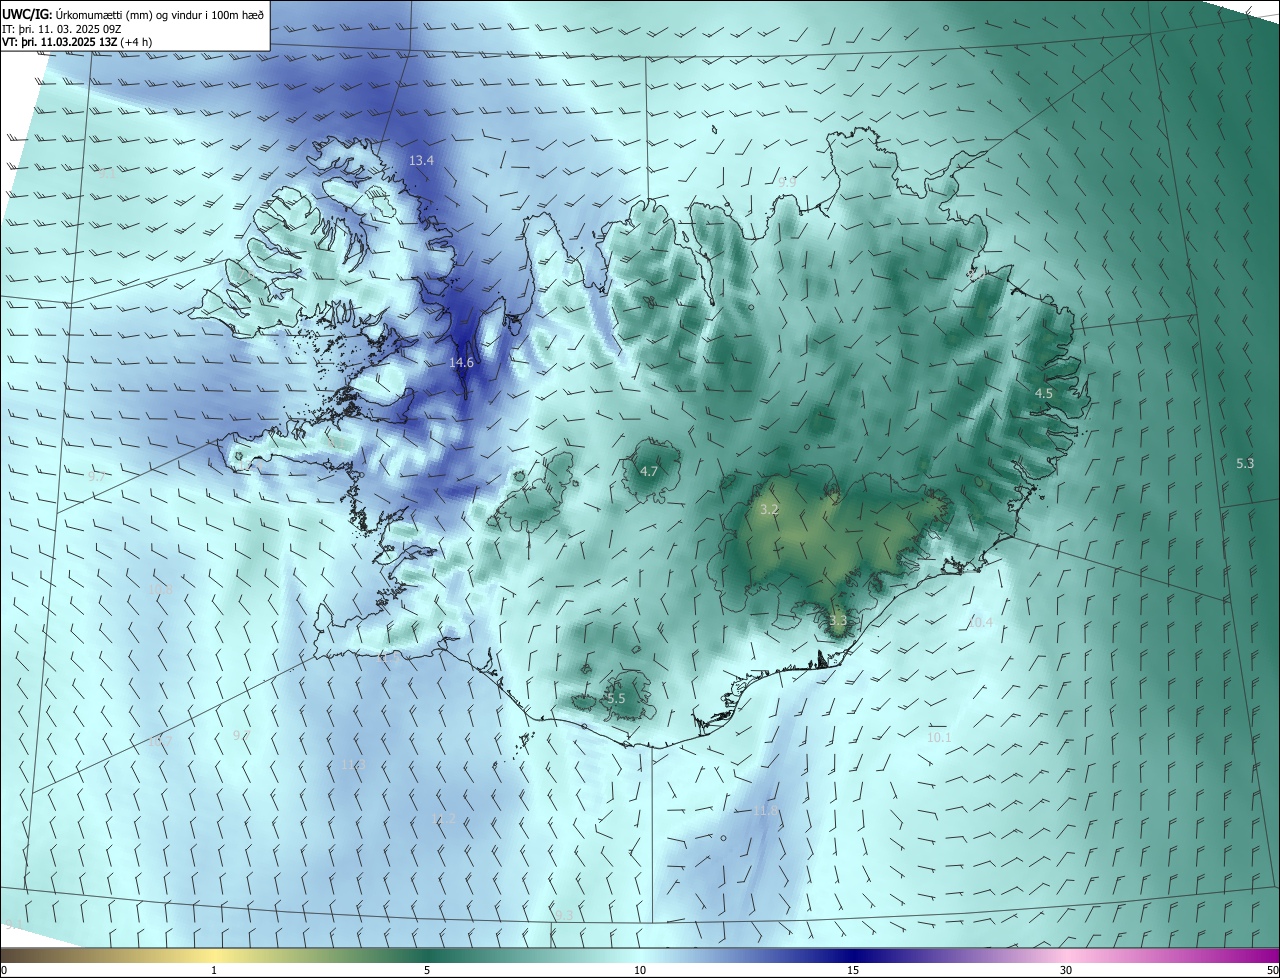Click the 3.2 value on Vatnajökull

click(769, 510)
